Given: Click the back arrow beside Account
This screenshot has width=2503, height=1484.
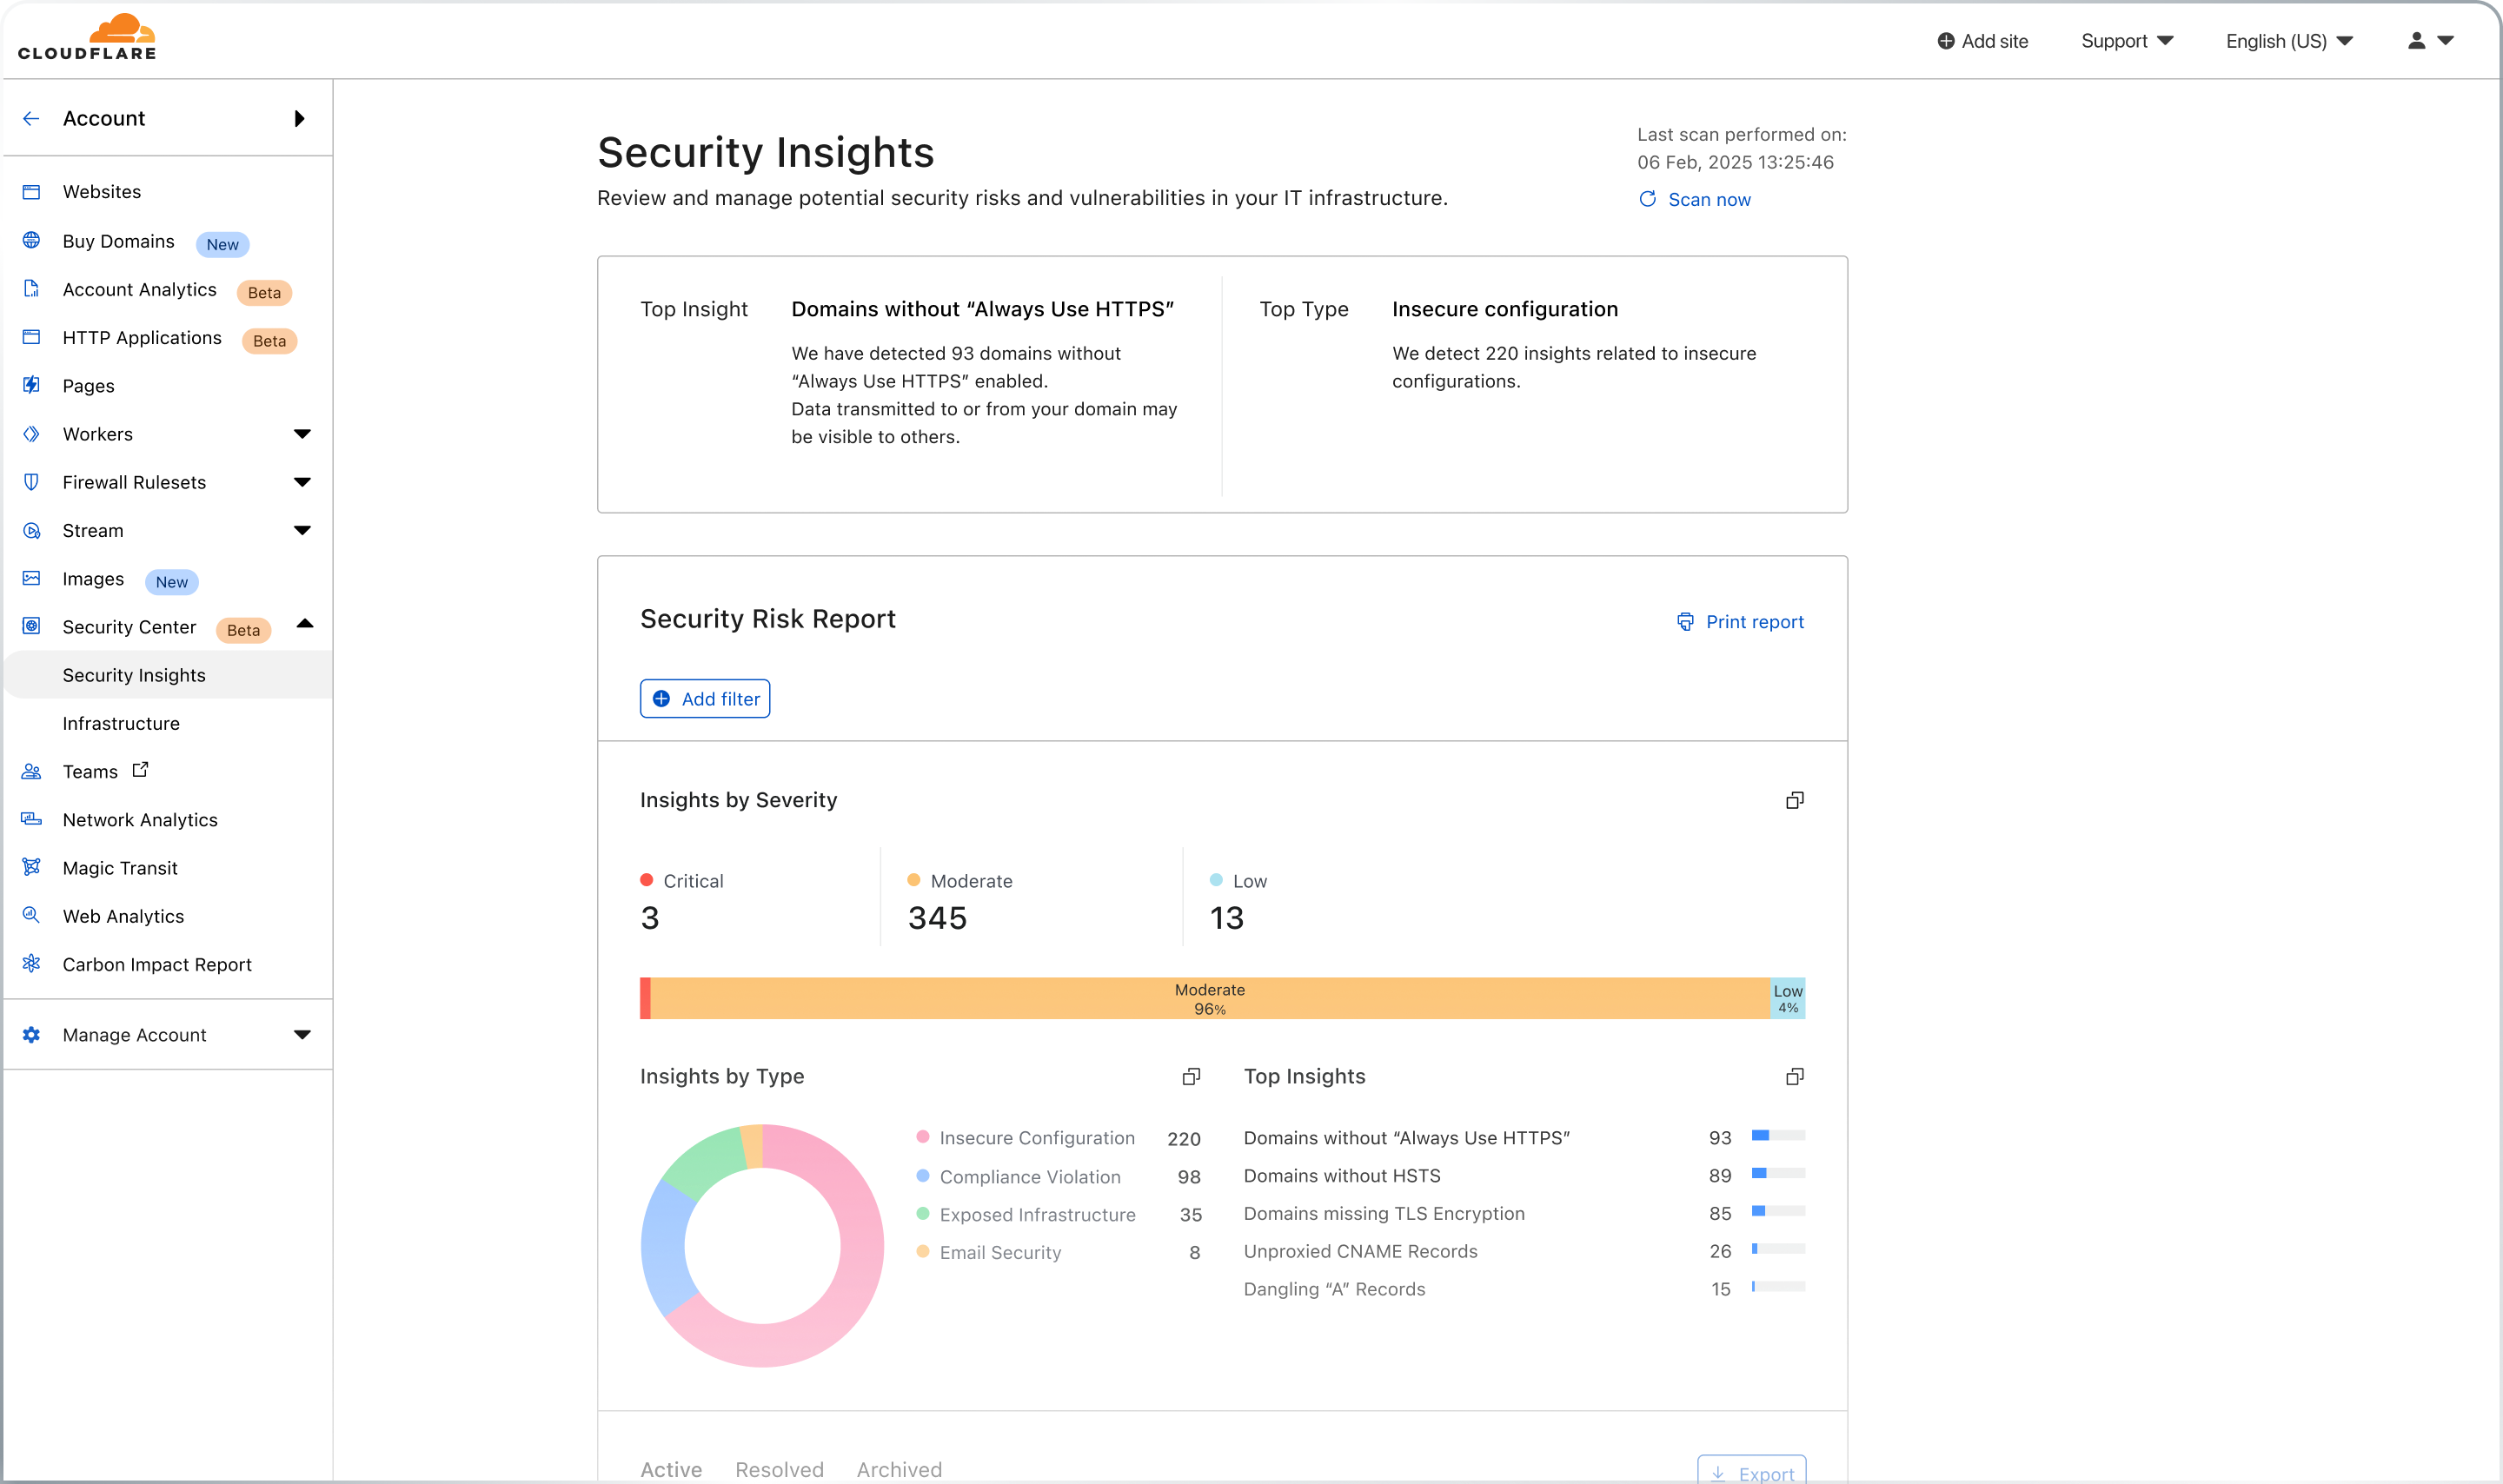Looking at the screenshot, I should (x=31, y=119).
